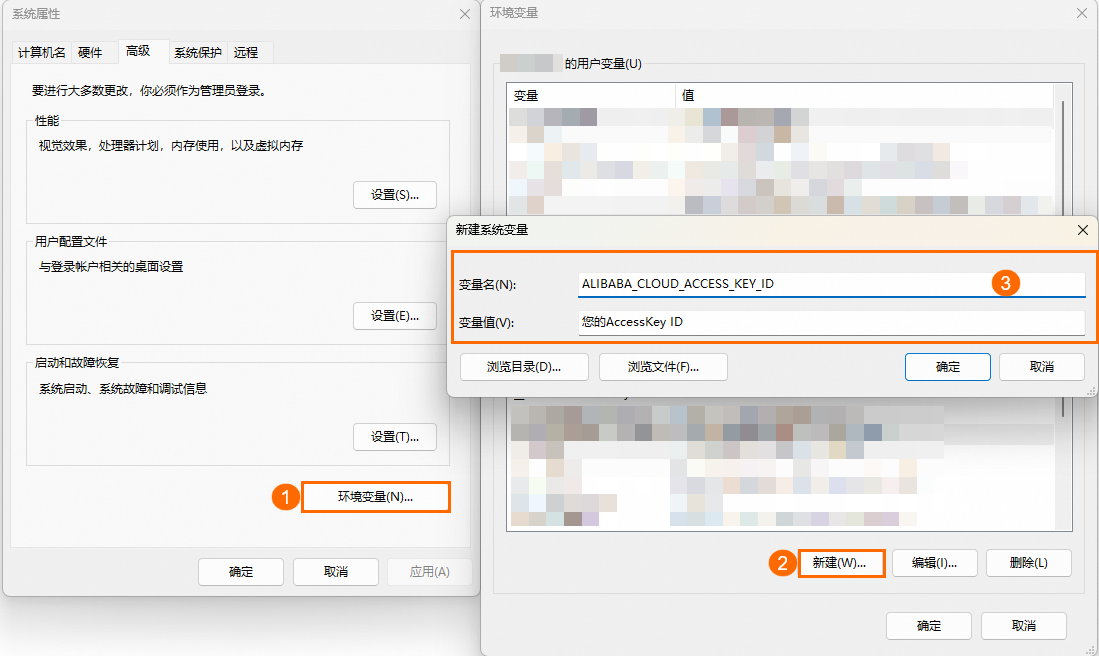Screen dimensions: 1099x656
Task: Switch to the 计算机名 tab
Action: coord(42,53)
